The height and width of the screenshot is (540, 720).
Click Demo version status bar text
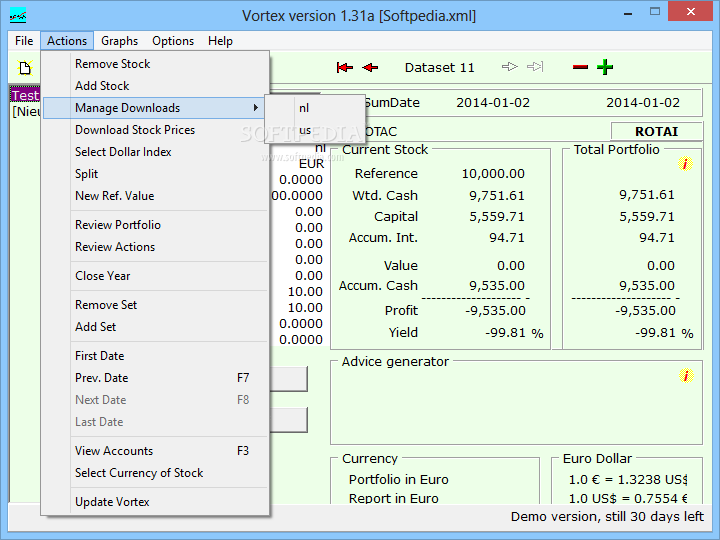point(607,517)
